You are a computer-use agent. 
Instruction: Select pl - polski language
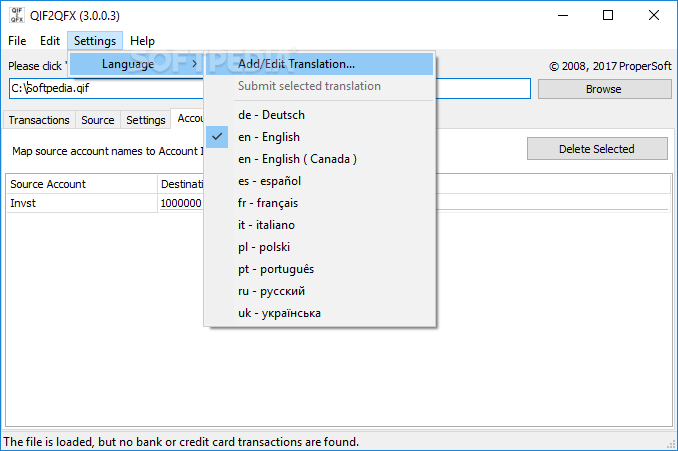click(x=320, y=247)
